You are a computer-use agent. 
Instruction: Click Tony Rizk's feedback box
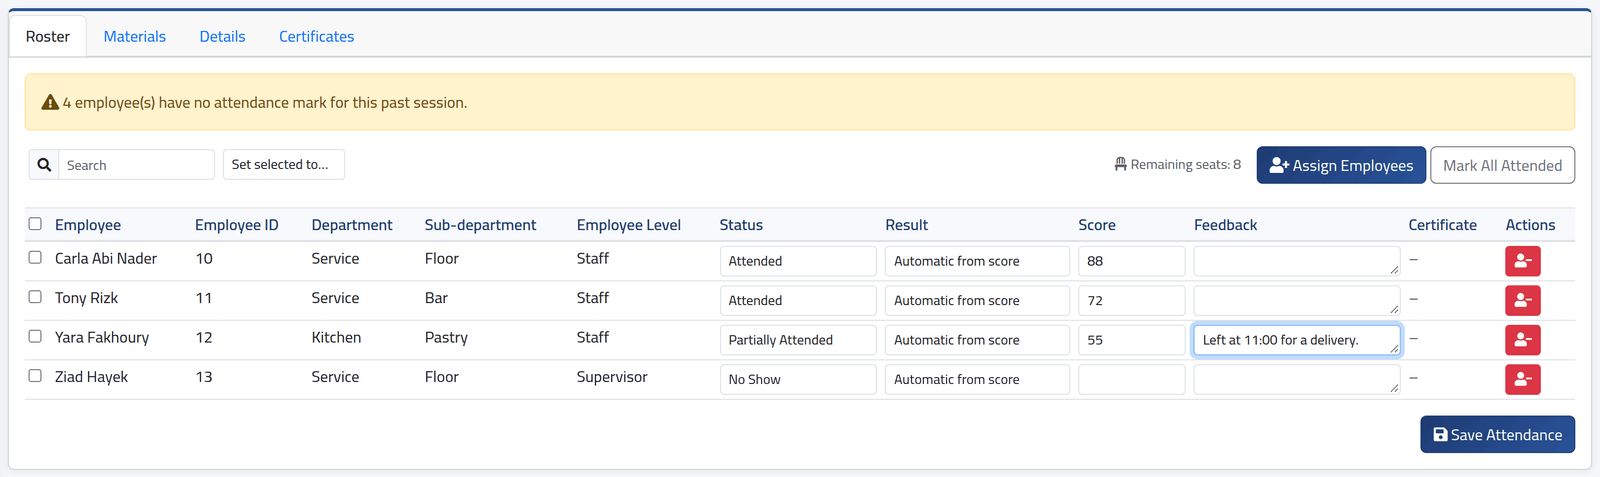(x=1297, y=300)
